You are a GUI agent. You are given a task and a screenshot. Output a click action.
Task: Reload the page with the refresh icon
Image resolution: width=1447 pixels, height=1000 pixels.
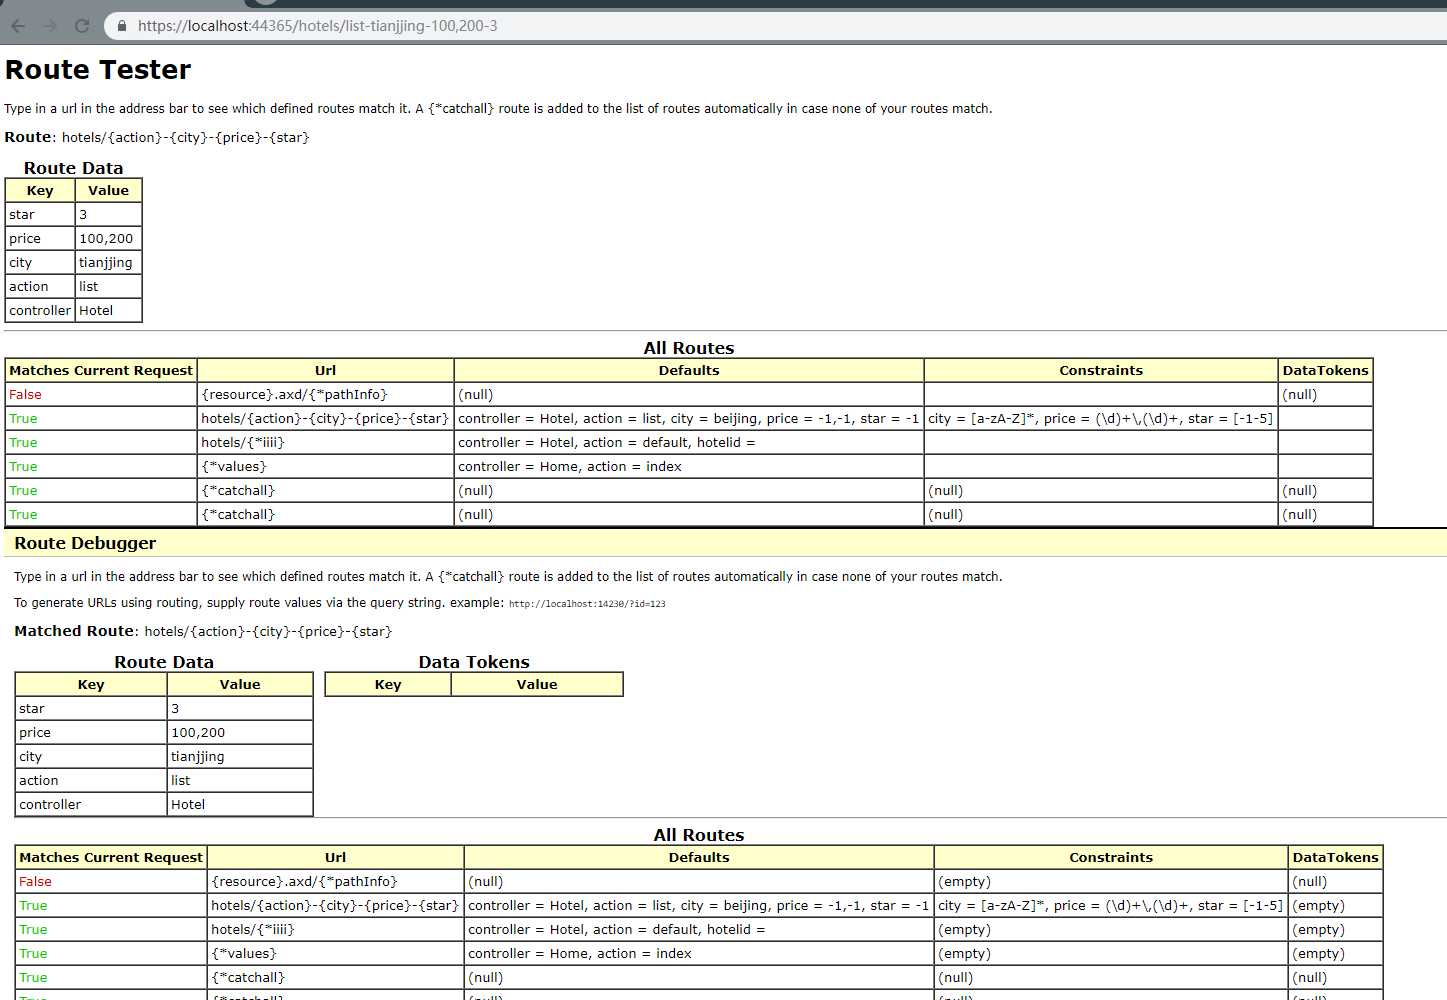coord(82,26)
